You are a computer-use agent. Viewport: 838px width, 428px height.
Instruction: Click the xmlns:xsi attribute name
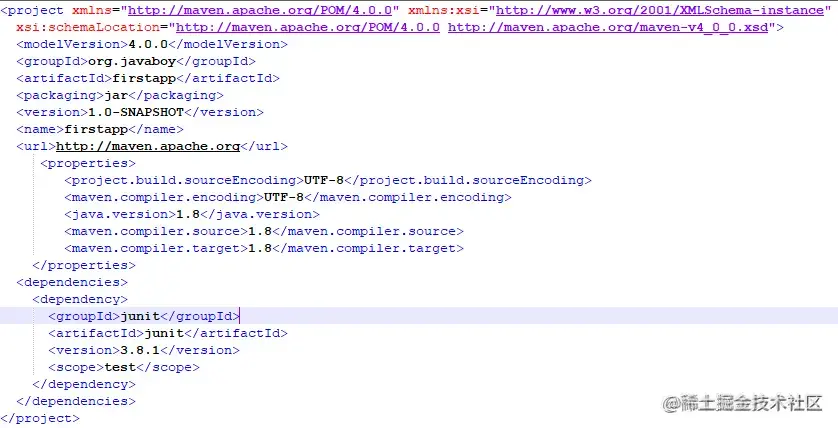click(x=444, y=10)
